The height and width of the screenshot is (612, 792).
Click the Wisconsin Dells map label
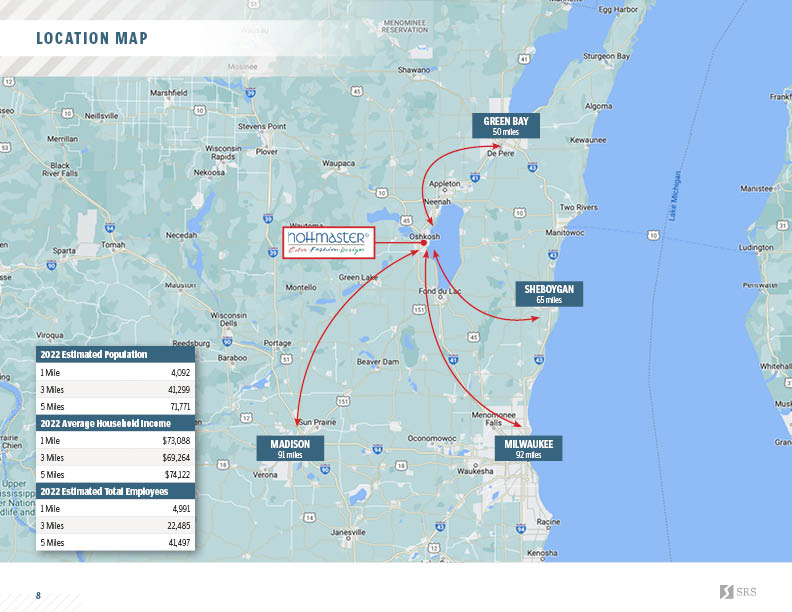229,319
